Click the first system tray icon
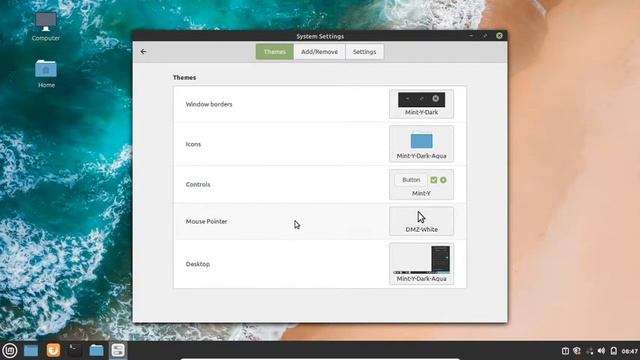Screen dimensions: 640x360 point(565,351)
